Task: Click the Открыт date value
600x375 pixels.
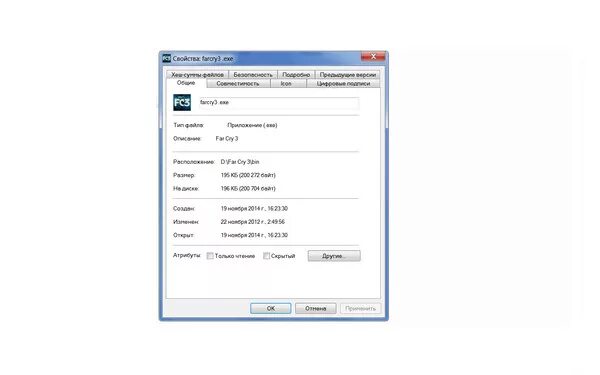Action: (x=254, y=235)
